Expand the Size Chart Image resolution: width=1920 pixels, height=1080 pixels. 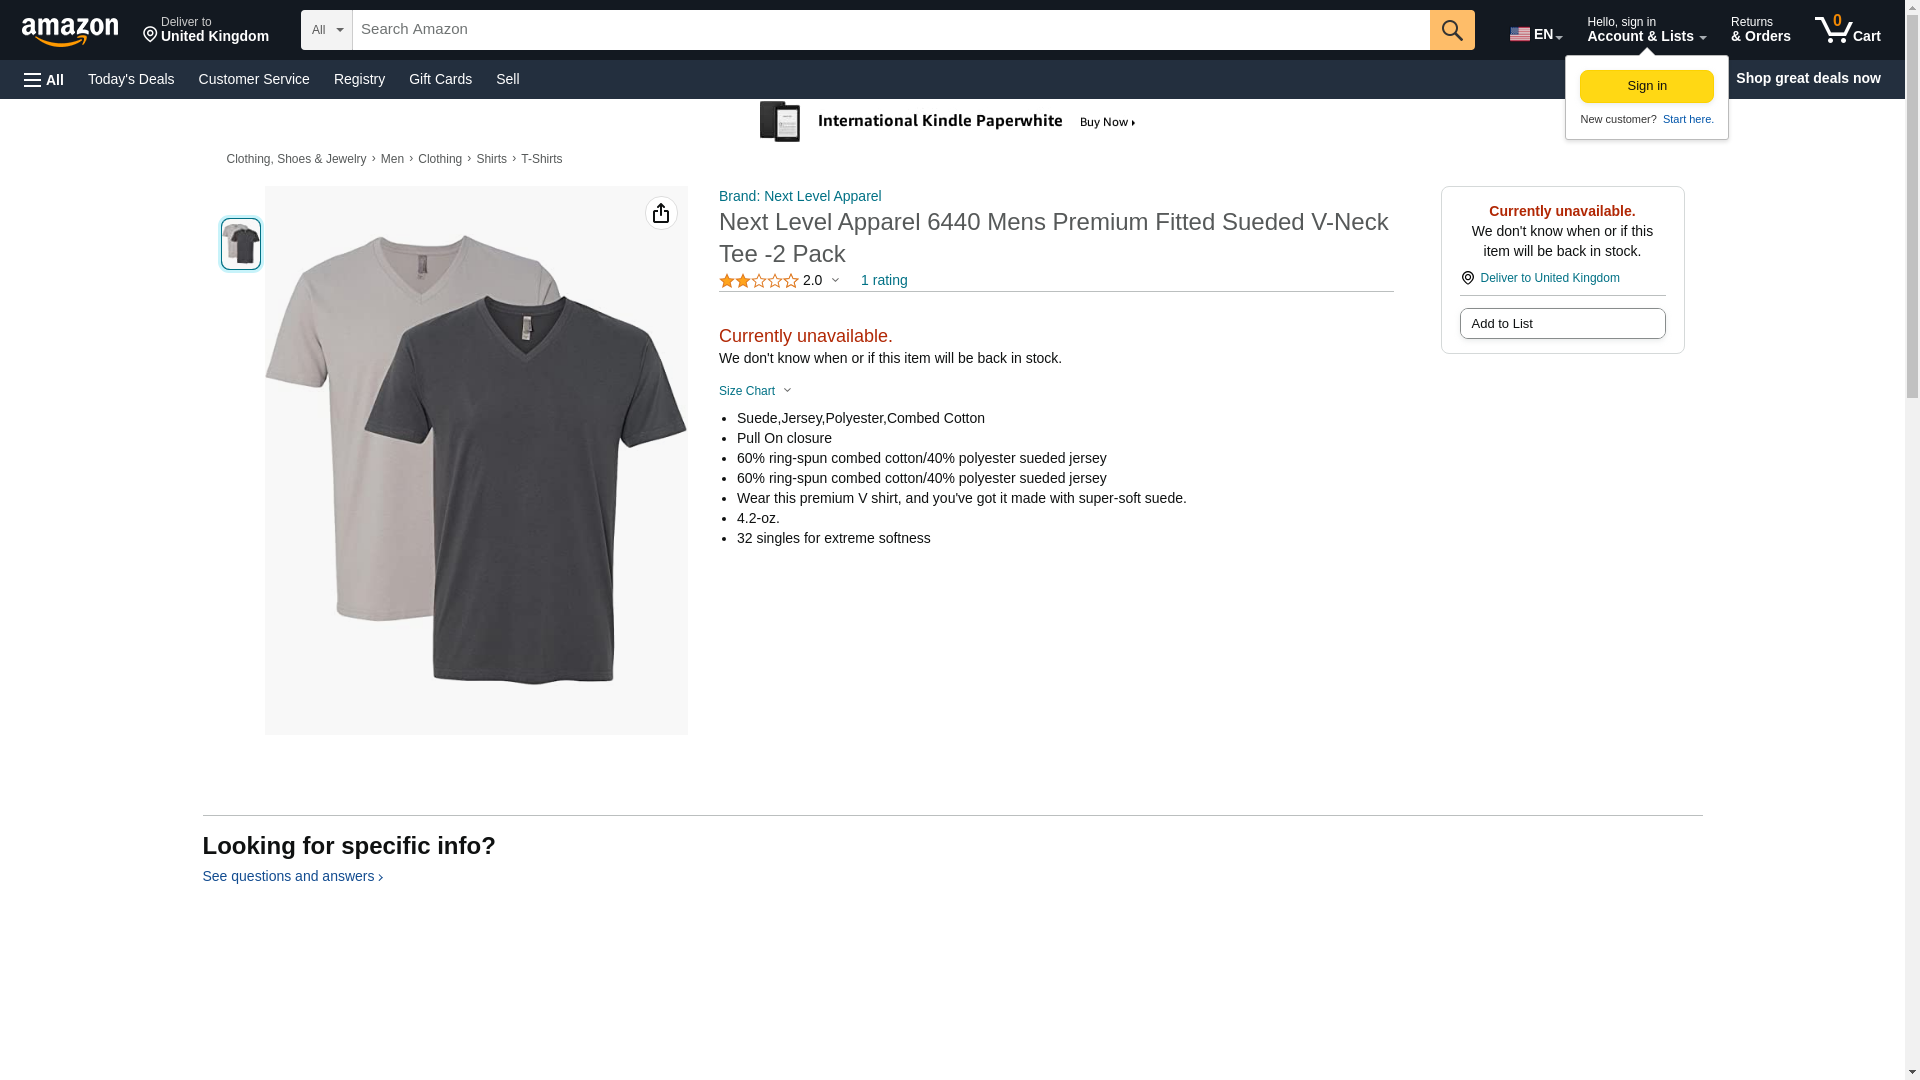click(755, 391)
